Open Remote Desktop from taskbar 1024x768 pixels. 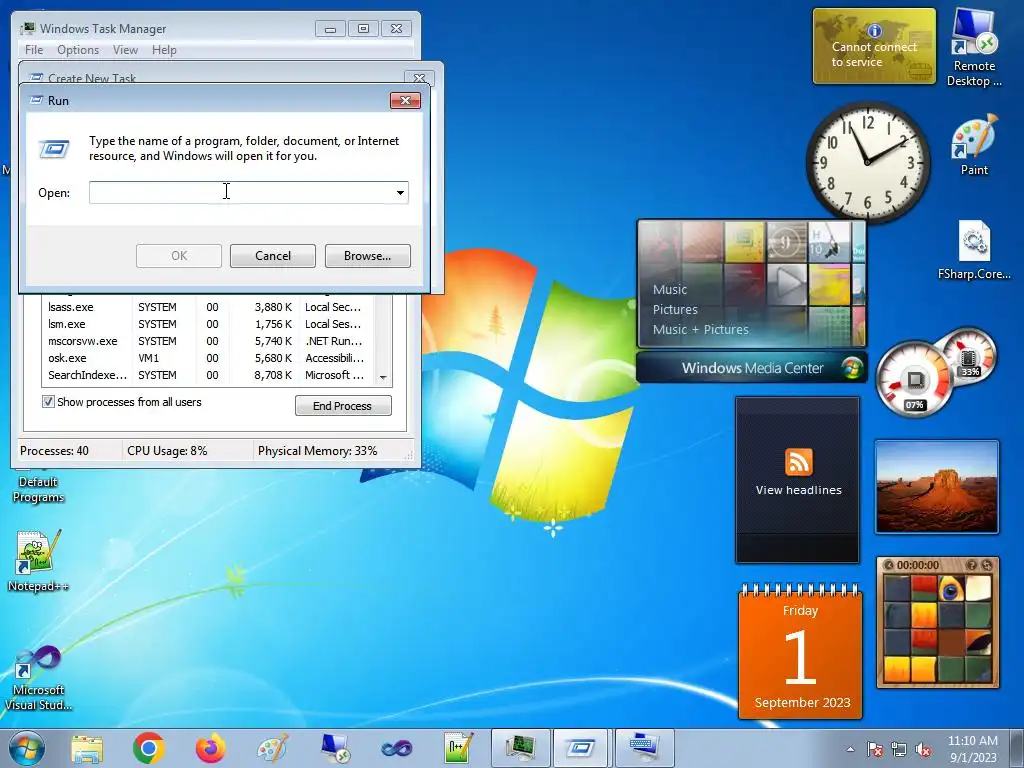pos(335,748)
